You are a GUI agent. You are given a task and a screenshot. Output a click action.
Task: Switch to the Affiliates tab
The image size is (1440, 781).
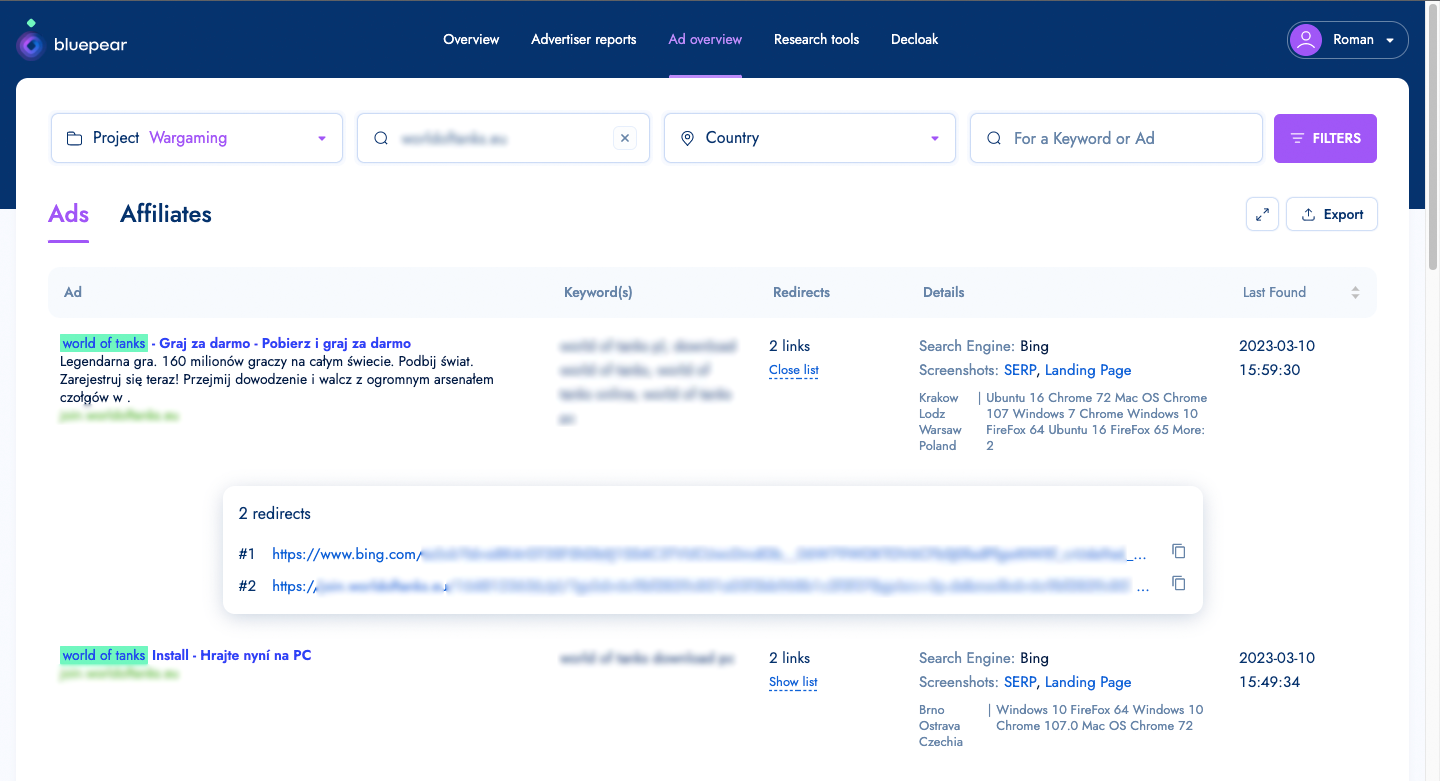[166, 214]
